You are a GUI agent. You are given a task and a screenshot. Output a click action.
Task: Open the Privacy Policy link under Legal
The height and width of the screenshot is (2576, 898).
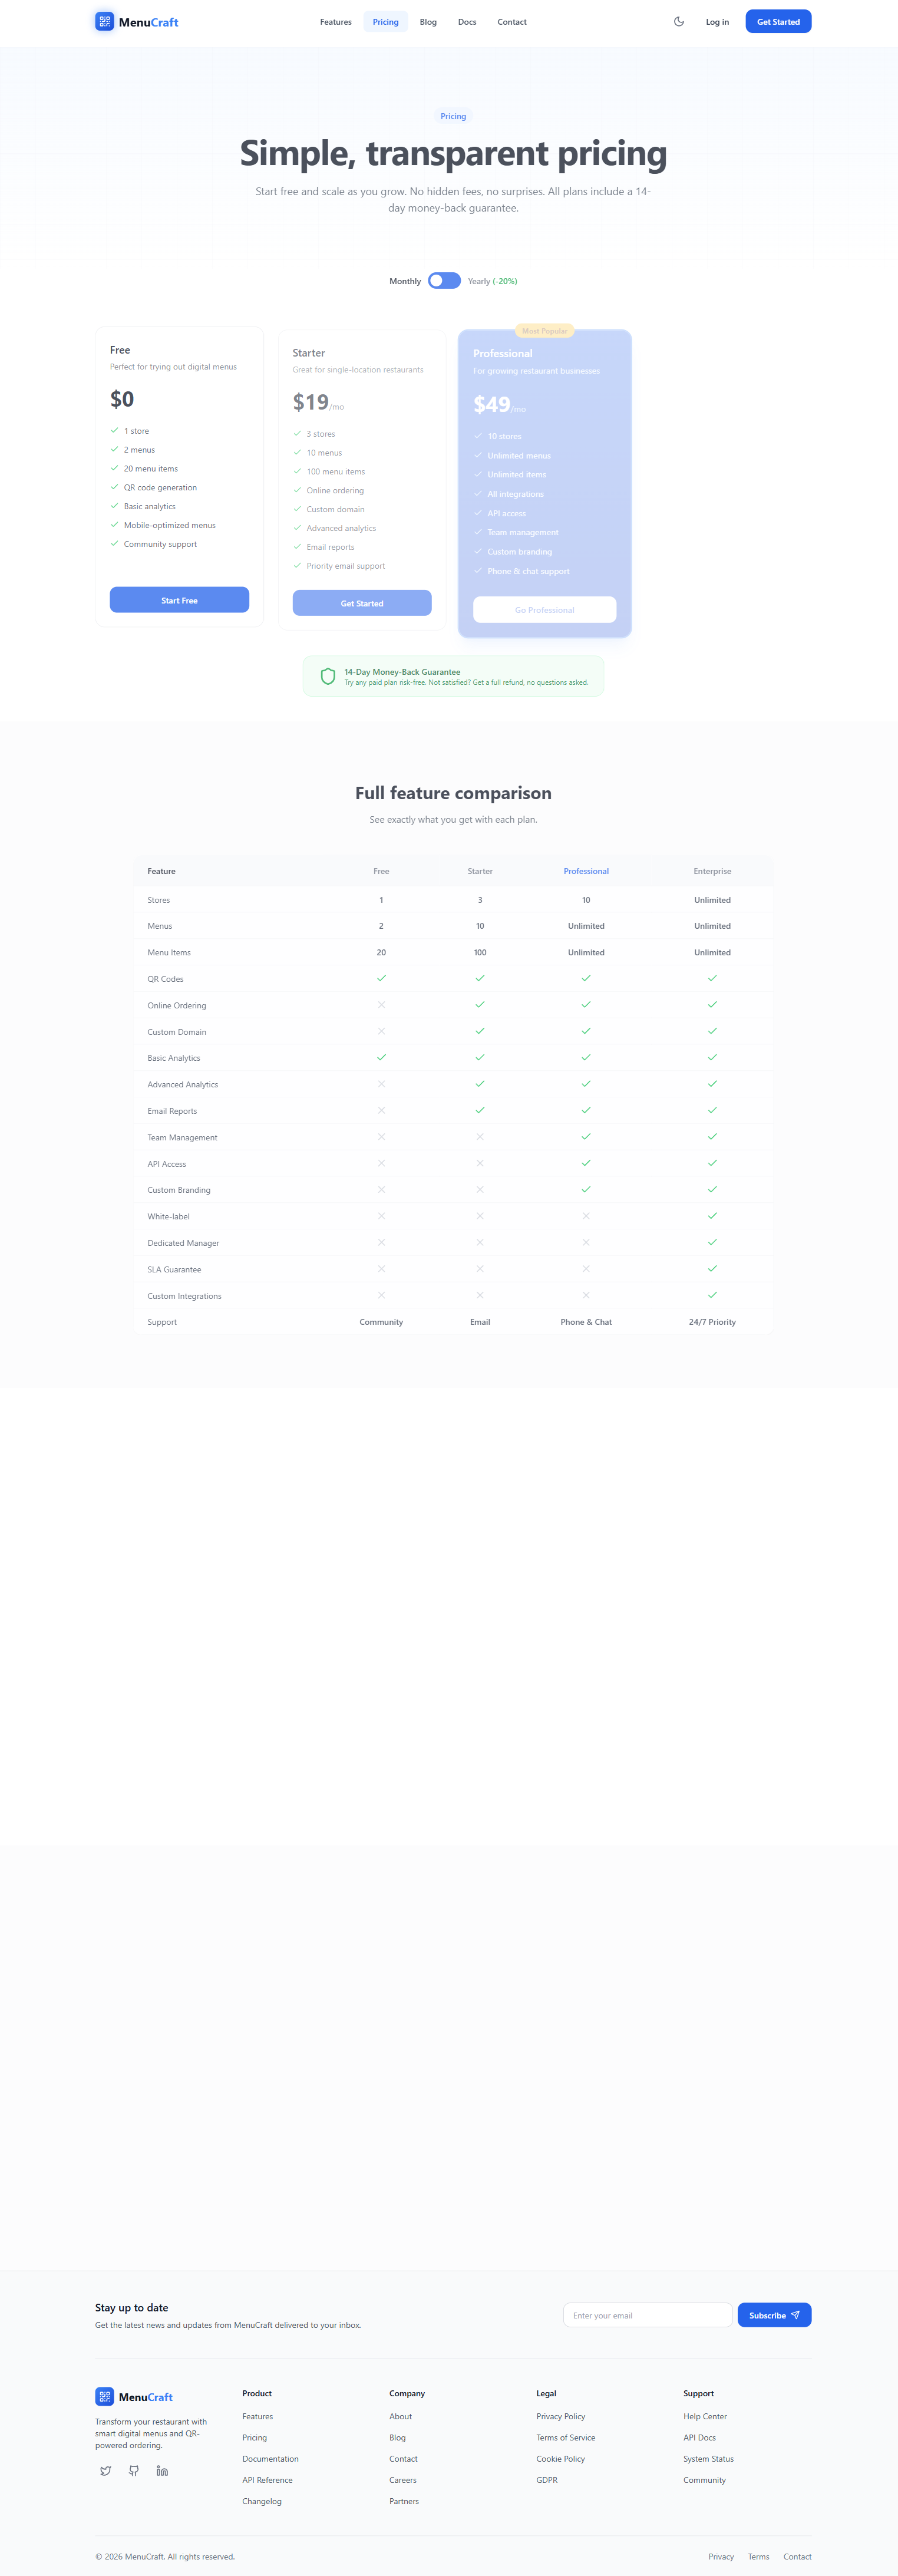click(561, 2416)
